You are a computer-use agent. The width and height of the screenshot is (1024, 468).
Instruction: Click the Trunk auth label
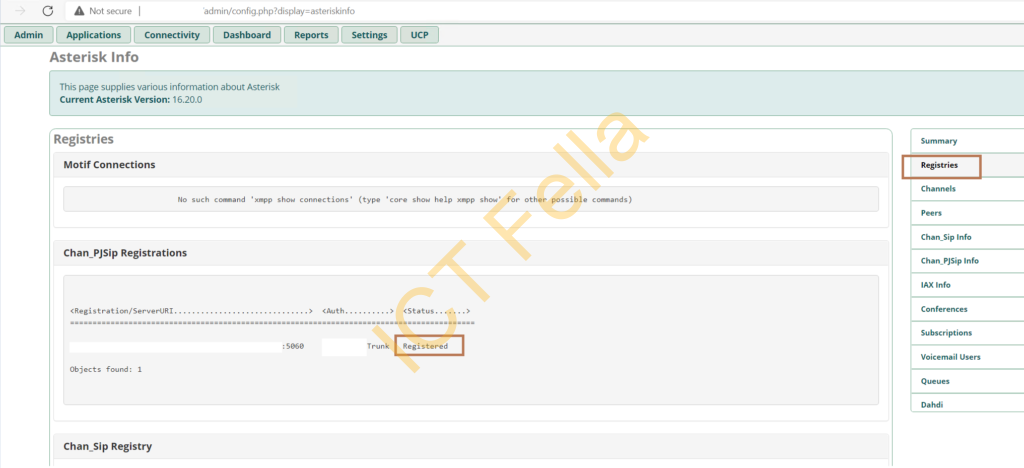(x=377, y=346)
